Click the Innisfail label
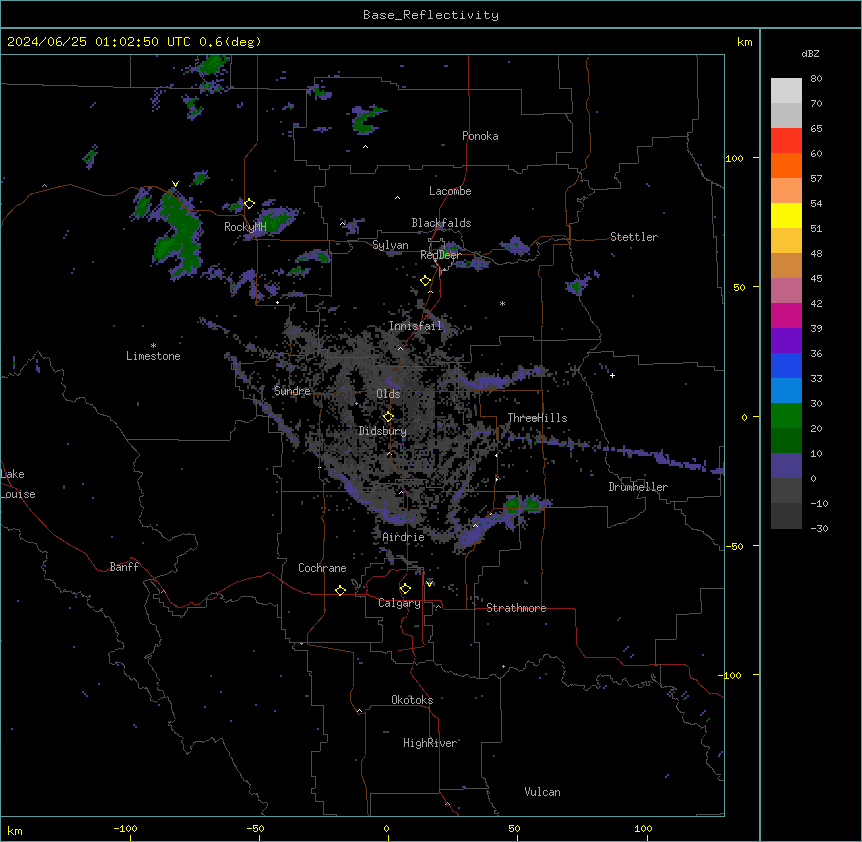Image resolution: width=862 pixels, height=842 pixels. (x=415, y=326)
